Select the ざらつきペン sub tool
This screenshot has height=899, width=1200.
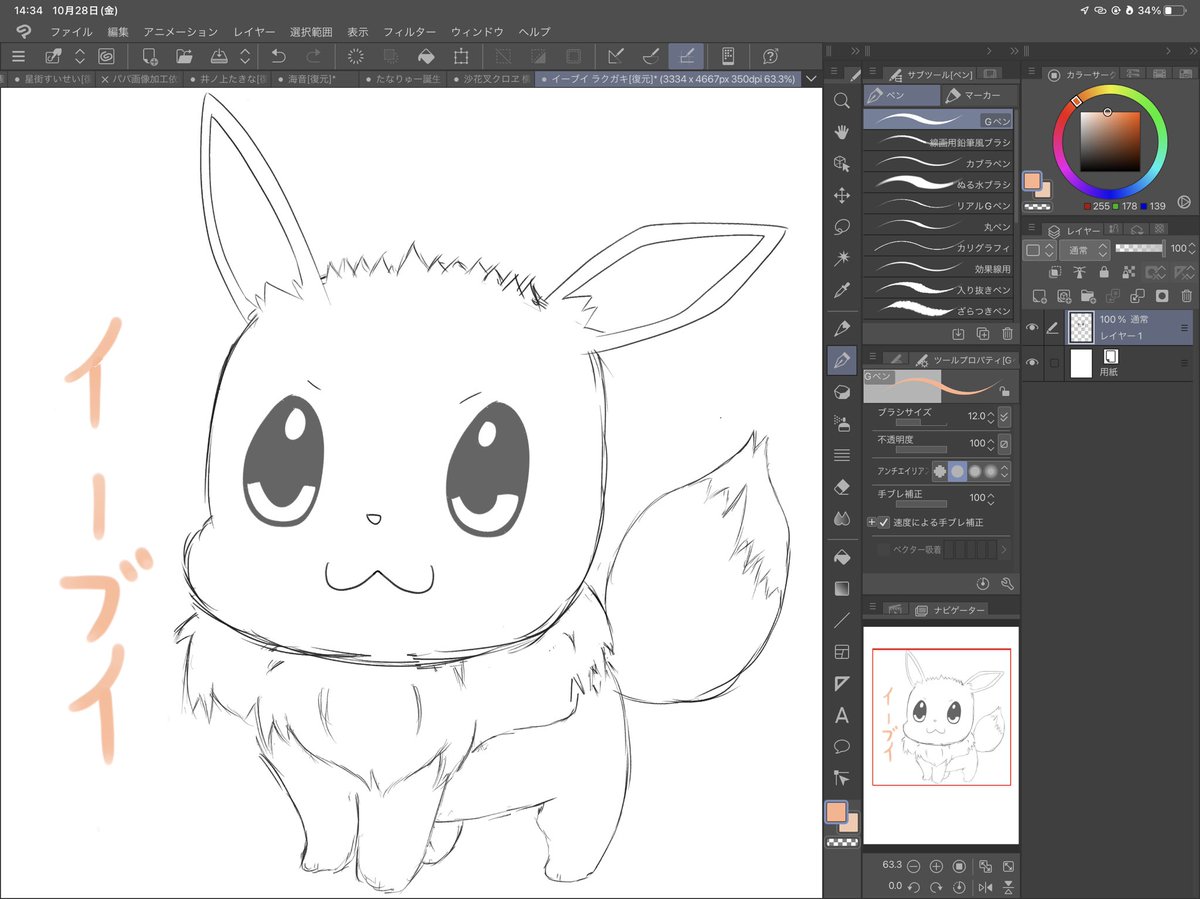(x=940, y=309)
